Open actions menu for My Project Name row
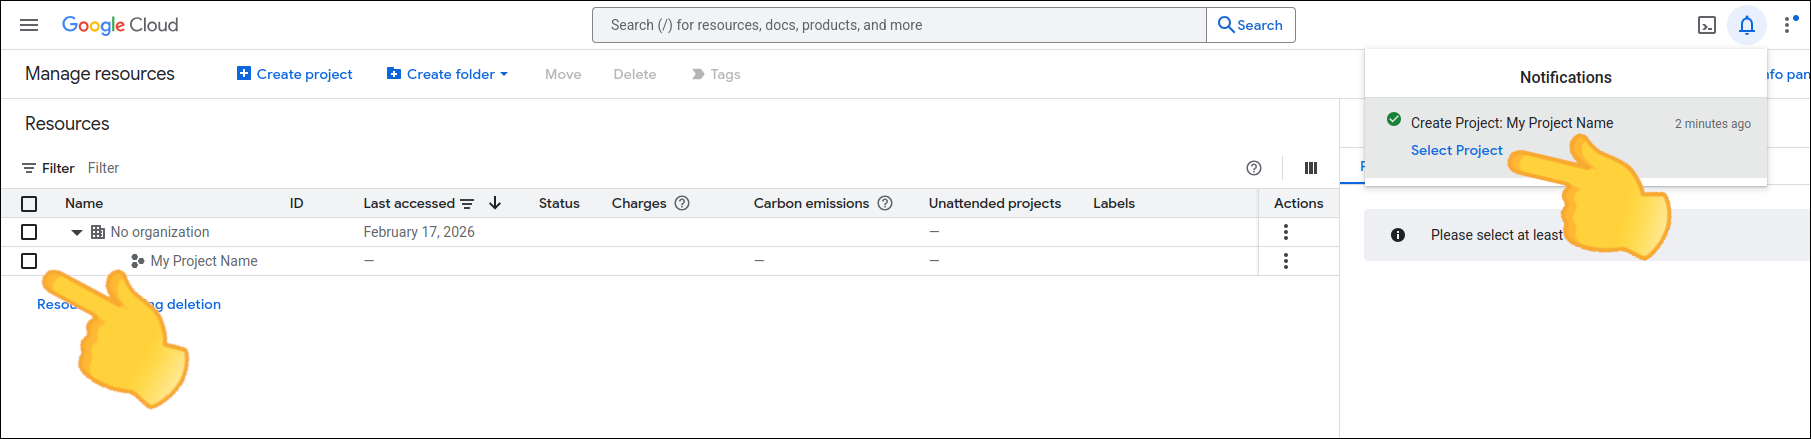The image size is (1811, 439). click(1286, 261)
